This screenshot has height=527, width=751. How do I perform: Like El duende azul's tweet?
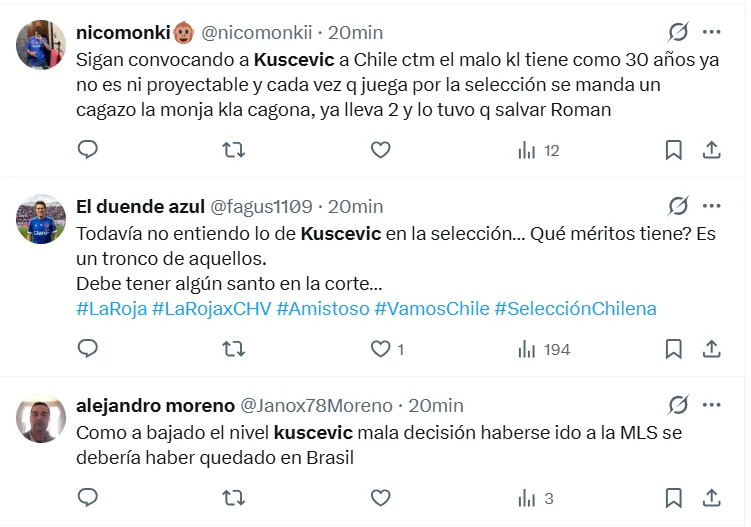click(x=380, y=349)
